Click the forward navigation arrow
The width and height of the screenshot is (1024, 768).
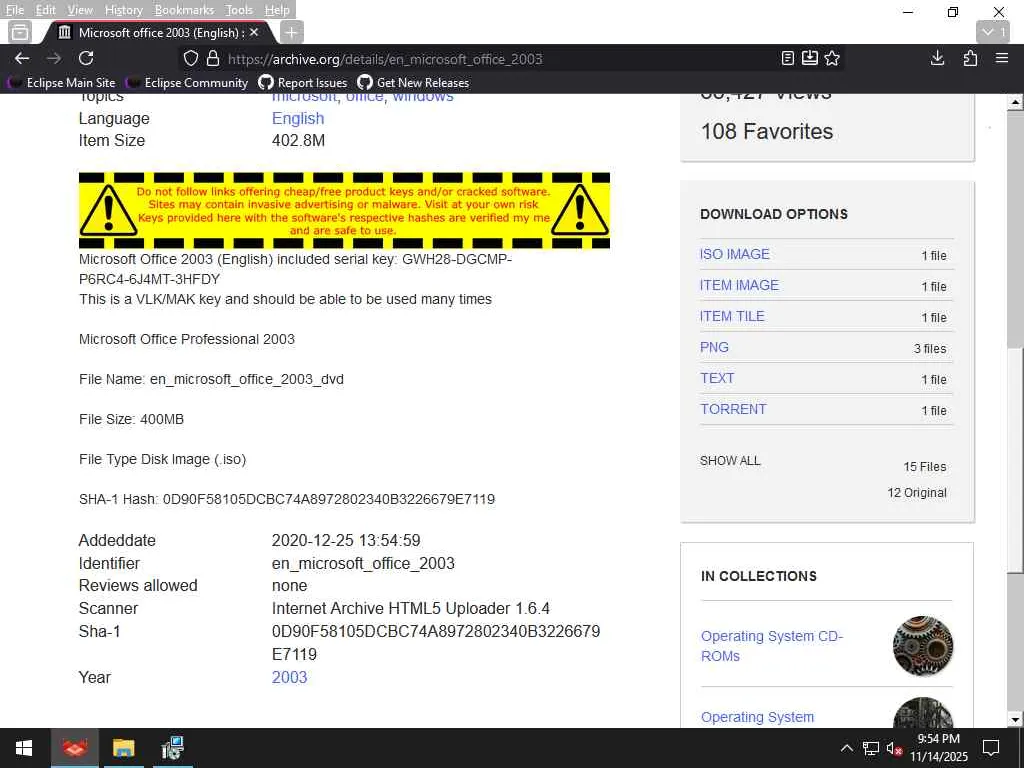(x=54, y=58)
